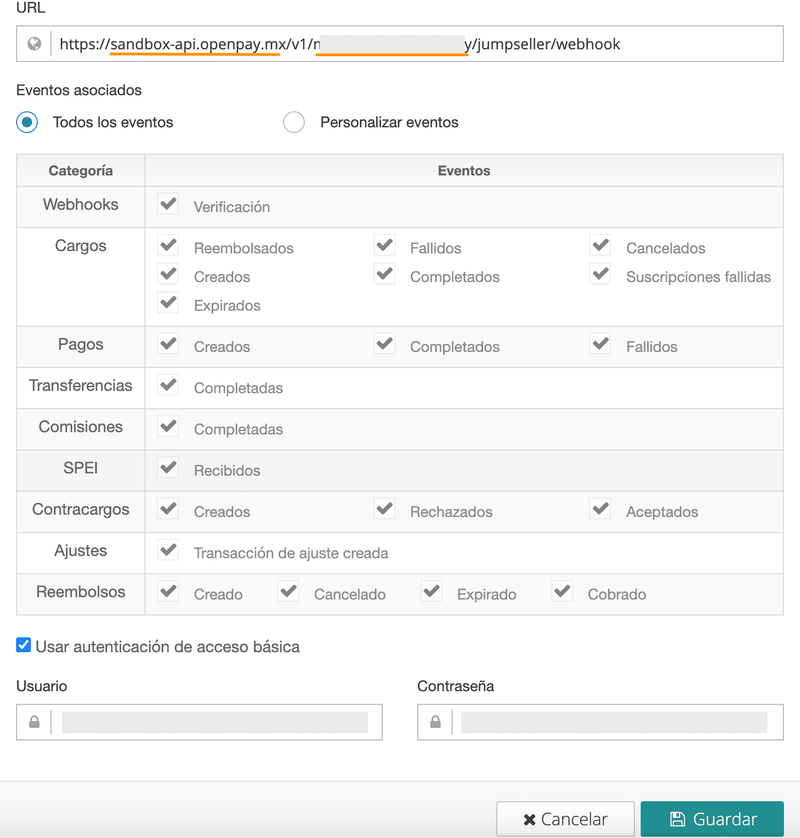
Task: Focus the Contraseña text field
Action: (x=617, y=722)
